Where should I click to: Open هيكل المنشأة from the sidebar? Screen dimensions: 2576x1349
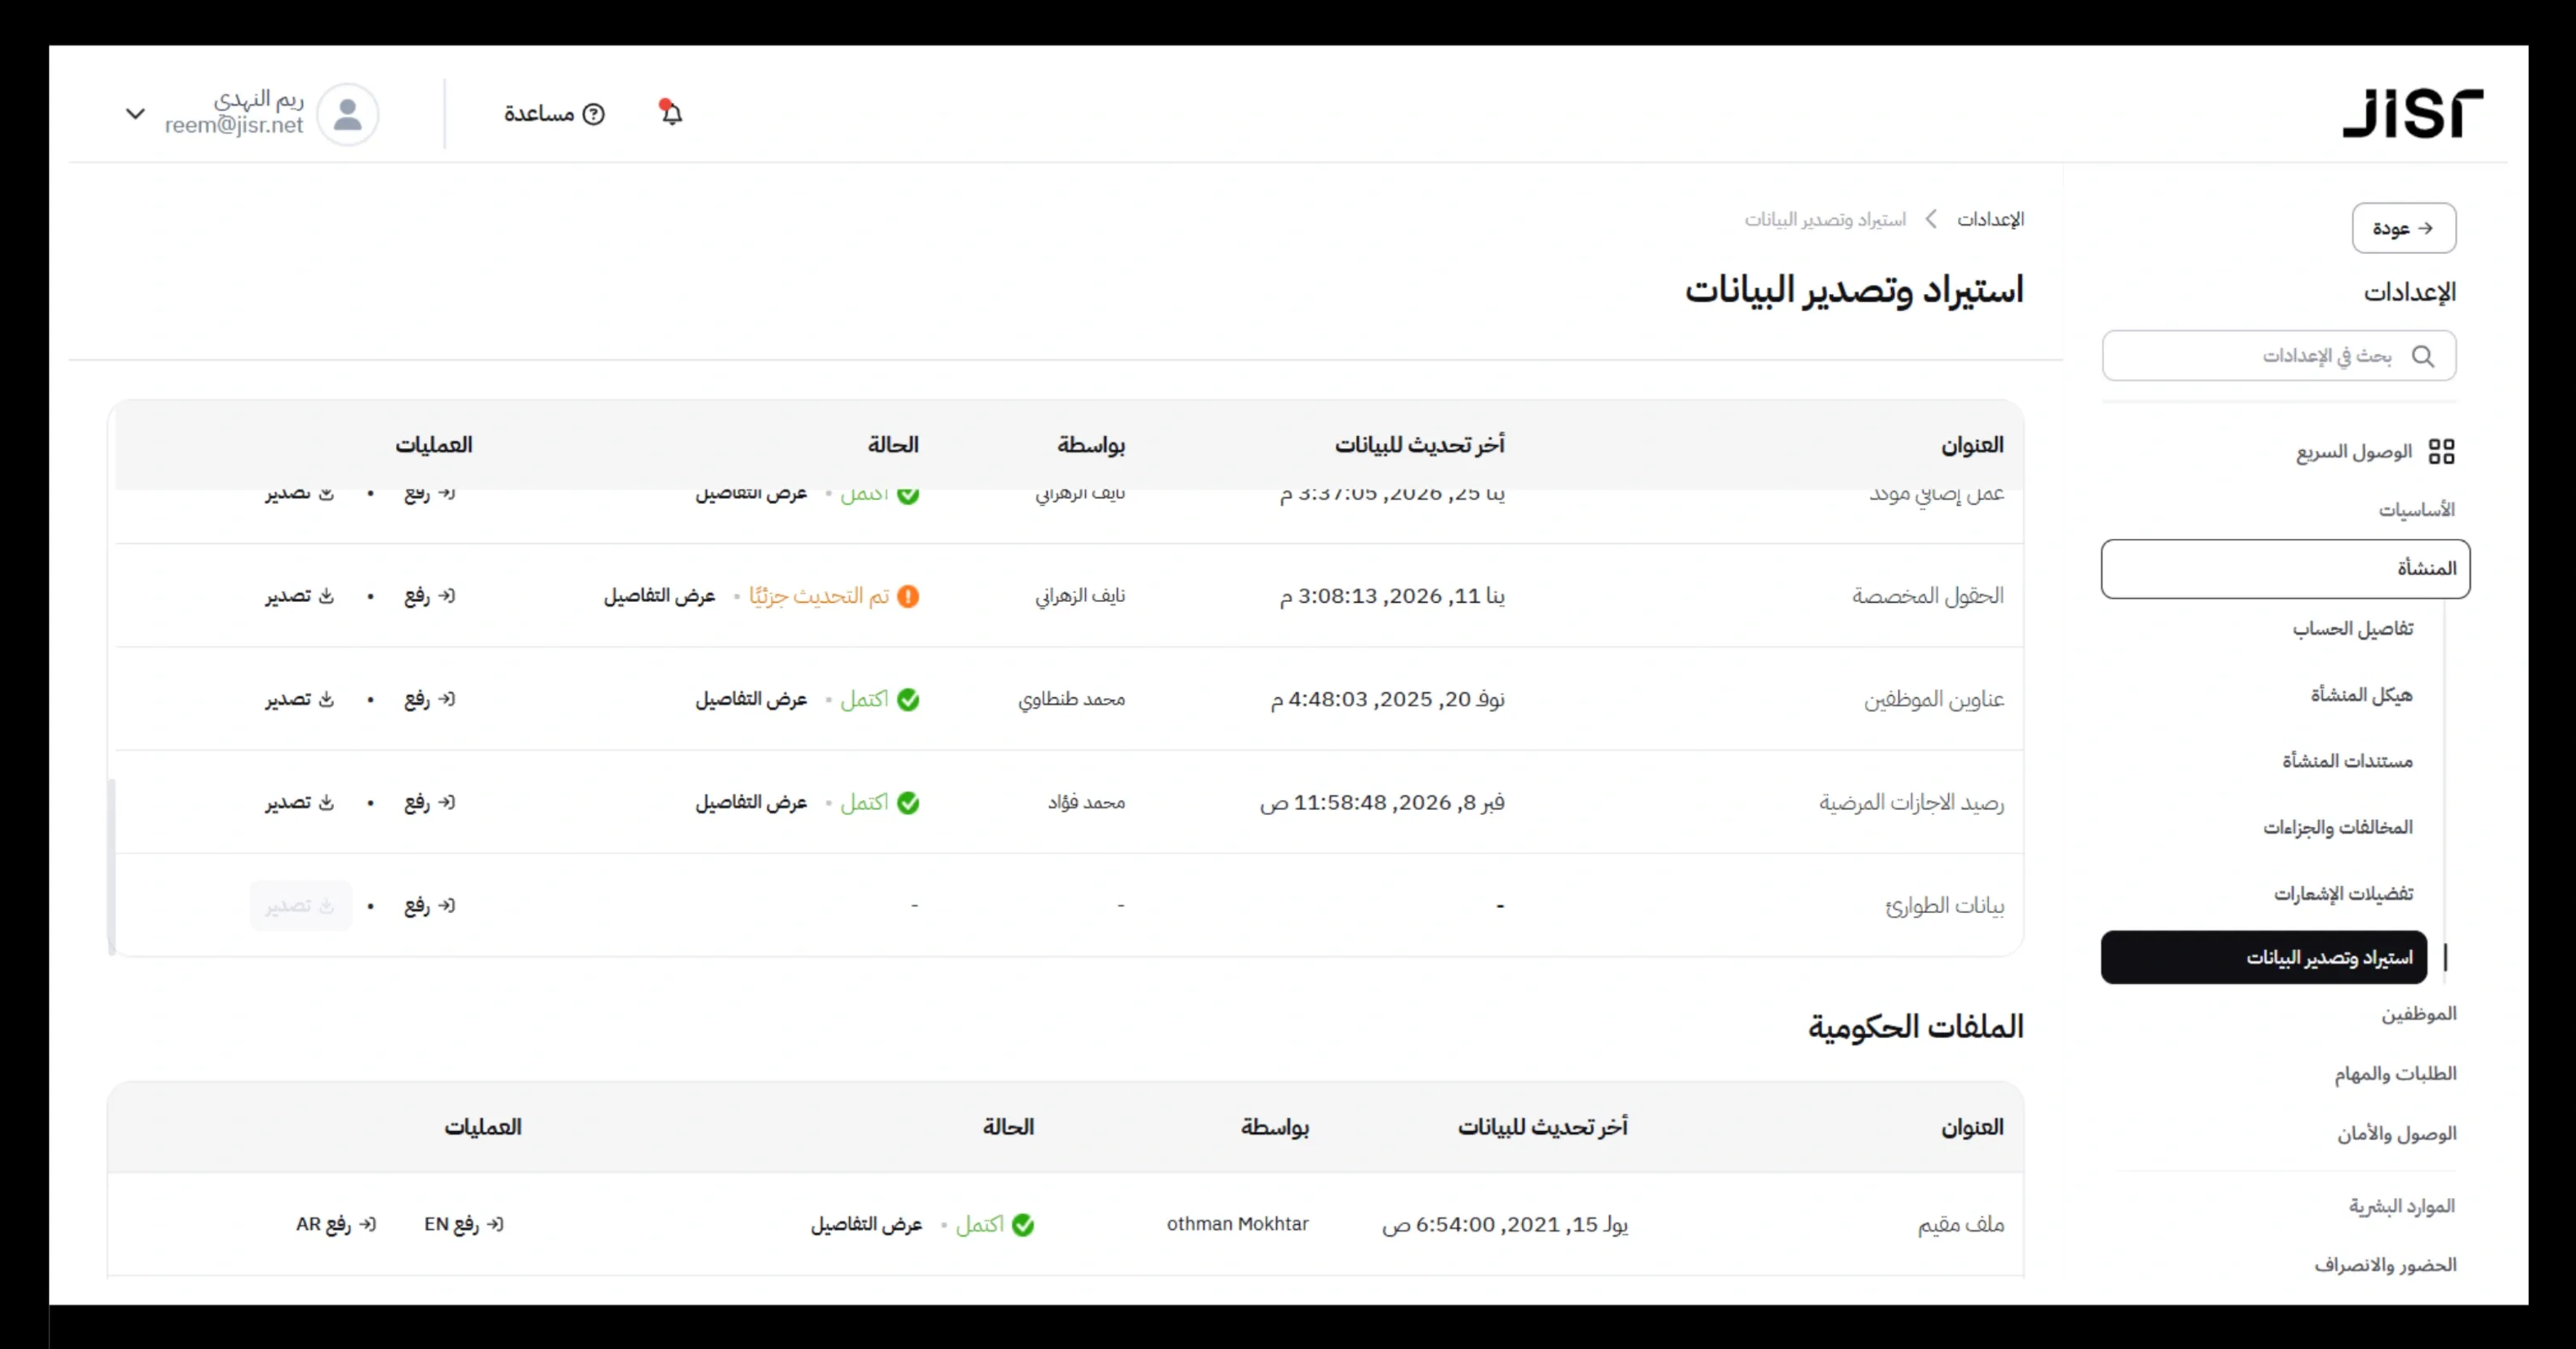(2359, 695)
